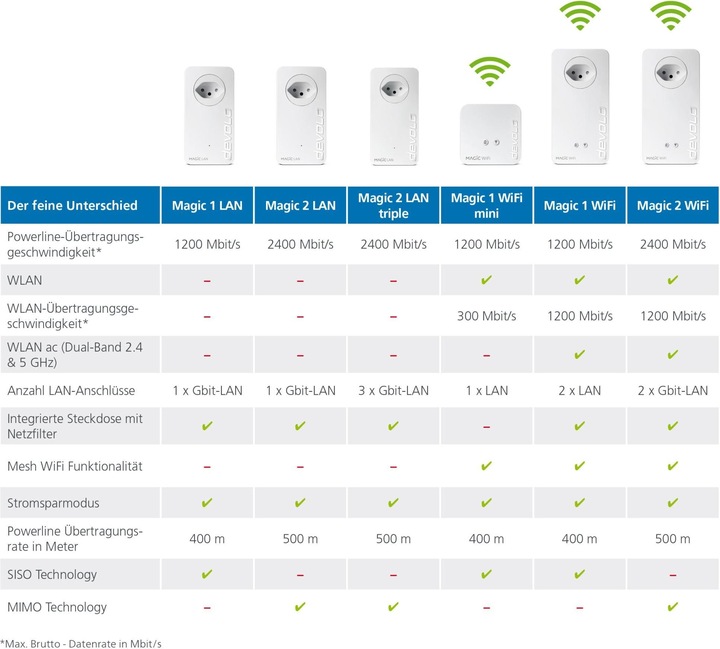The image size is (720, 649).
Task: Click the WLAN dash for Magic 2 LAN triple
Action: point(394,281)
